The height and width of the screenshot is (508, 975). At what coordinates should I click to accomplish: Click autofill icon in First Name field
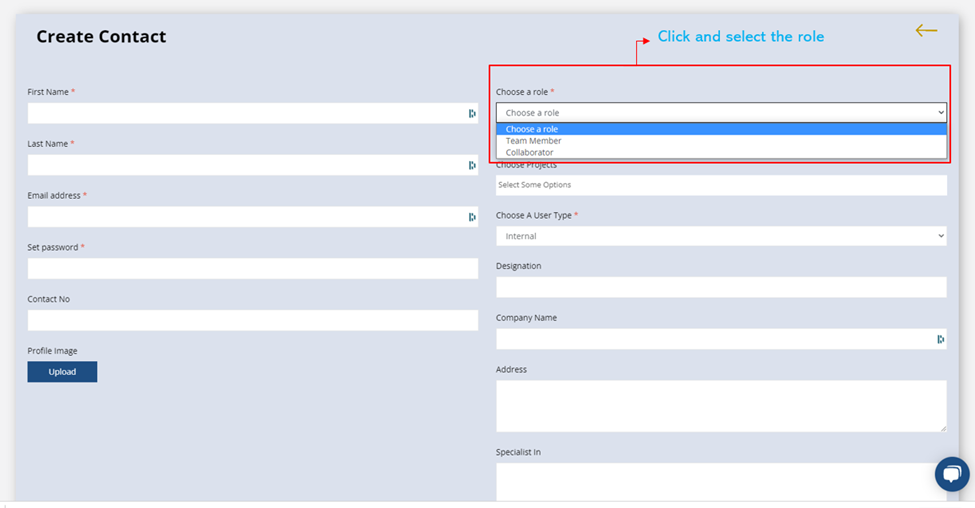[472, 113]
